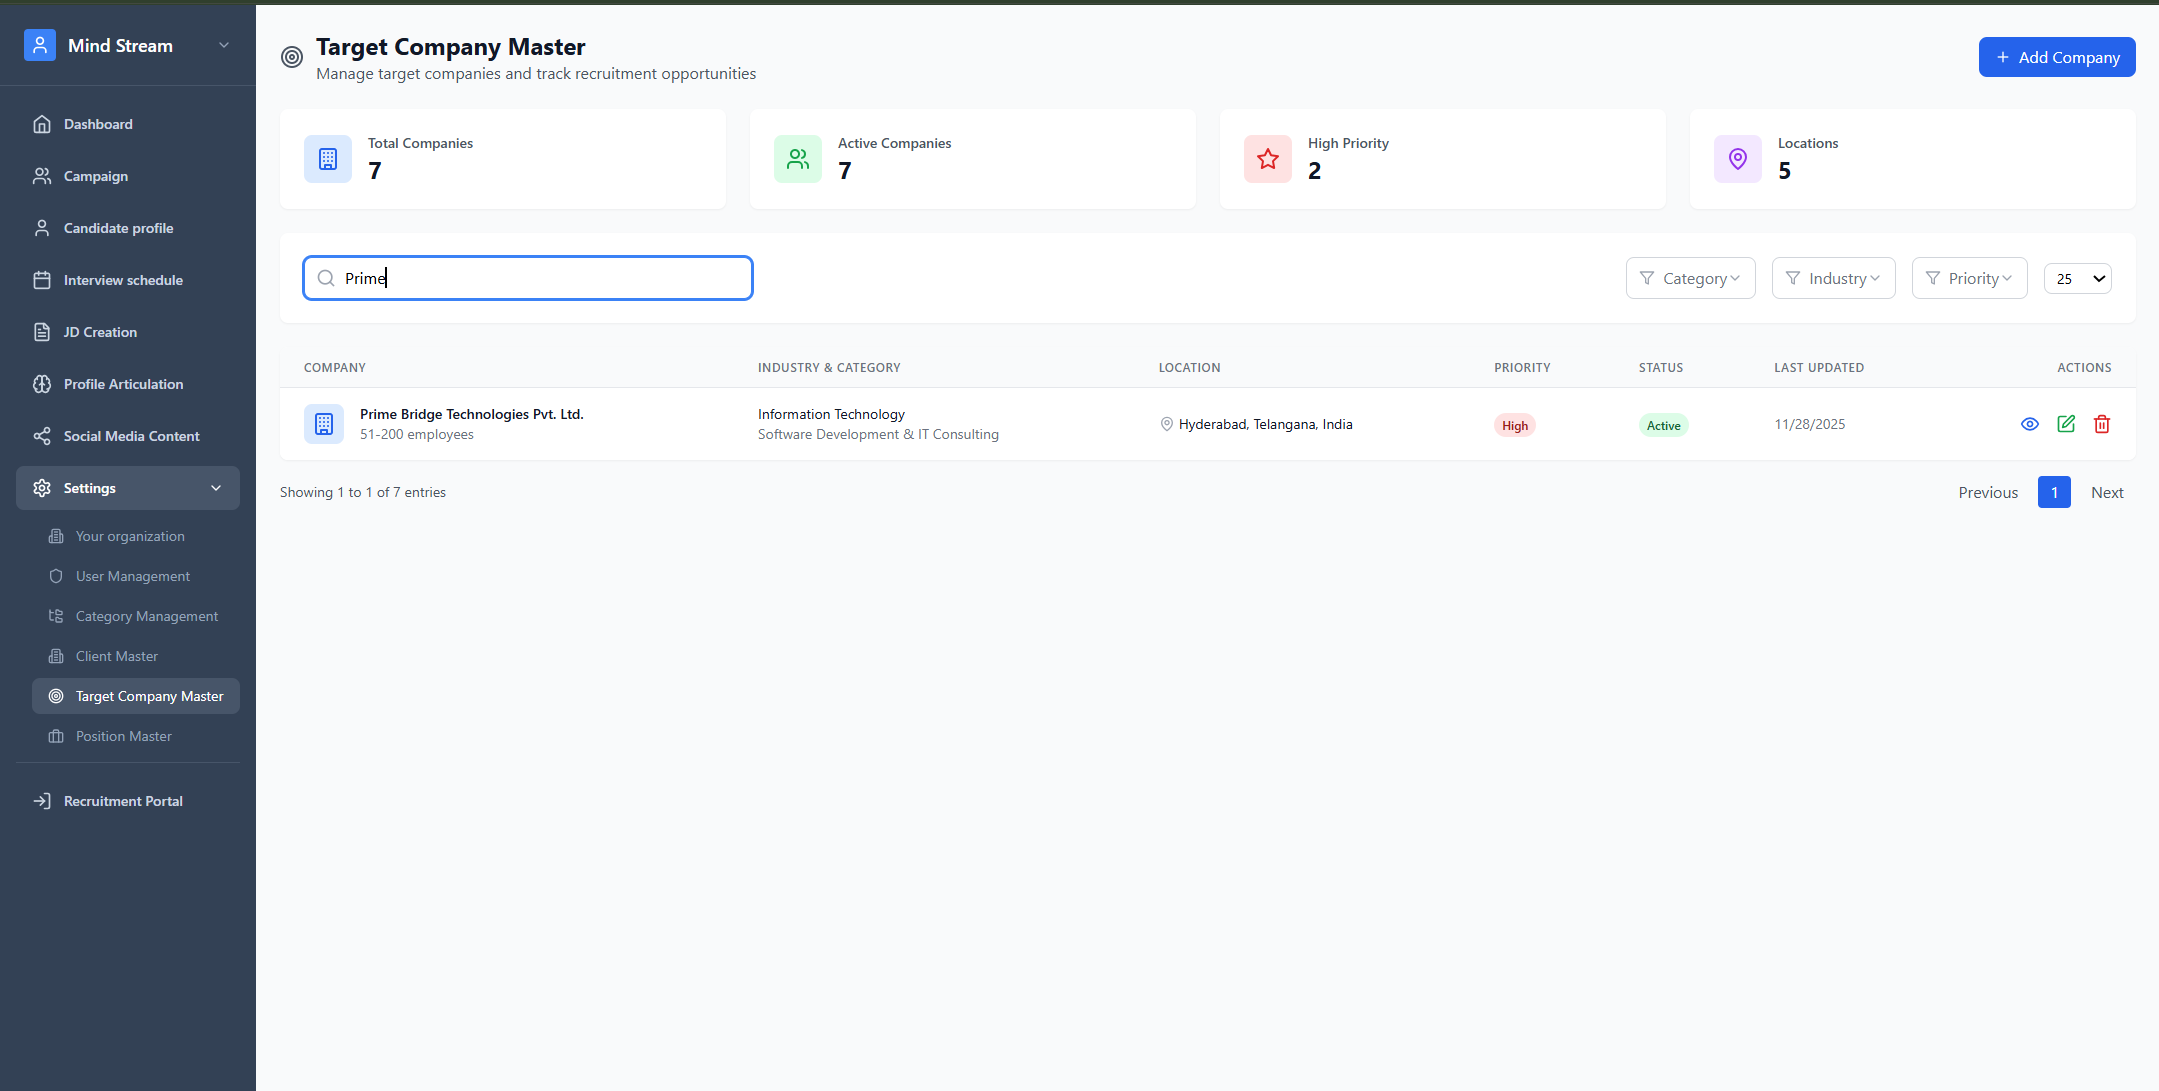Delete Prime Bridge Technologies with trash icon

tap(2102, 424)
